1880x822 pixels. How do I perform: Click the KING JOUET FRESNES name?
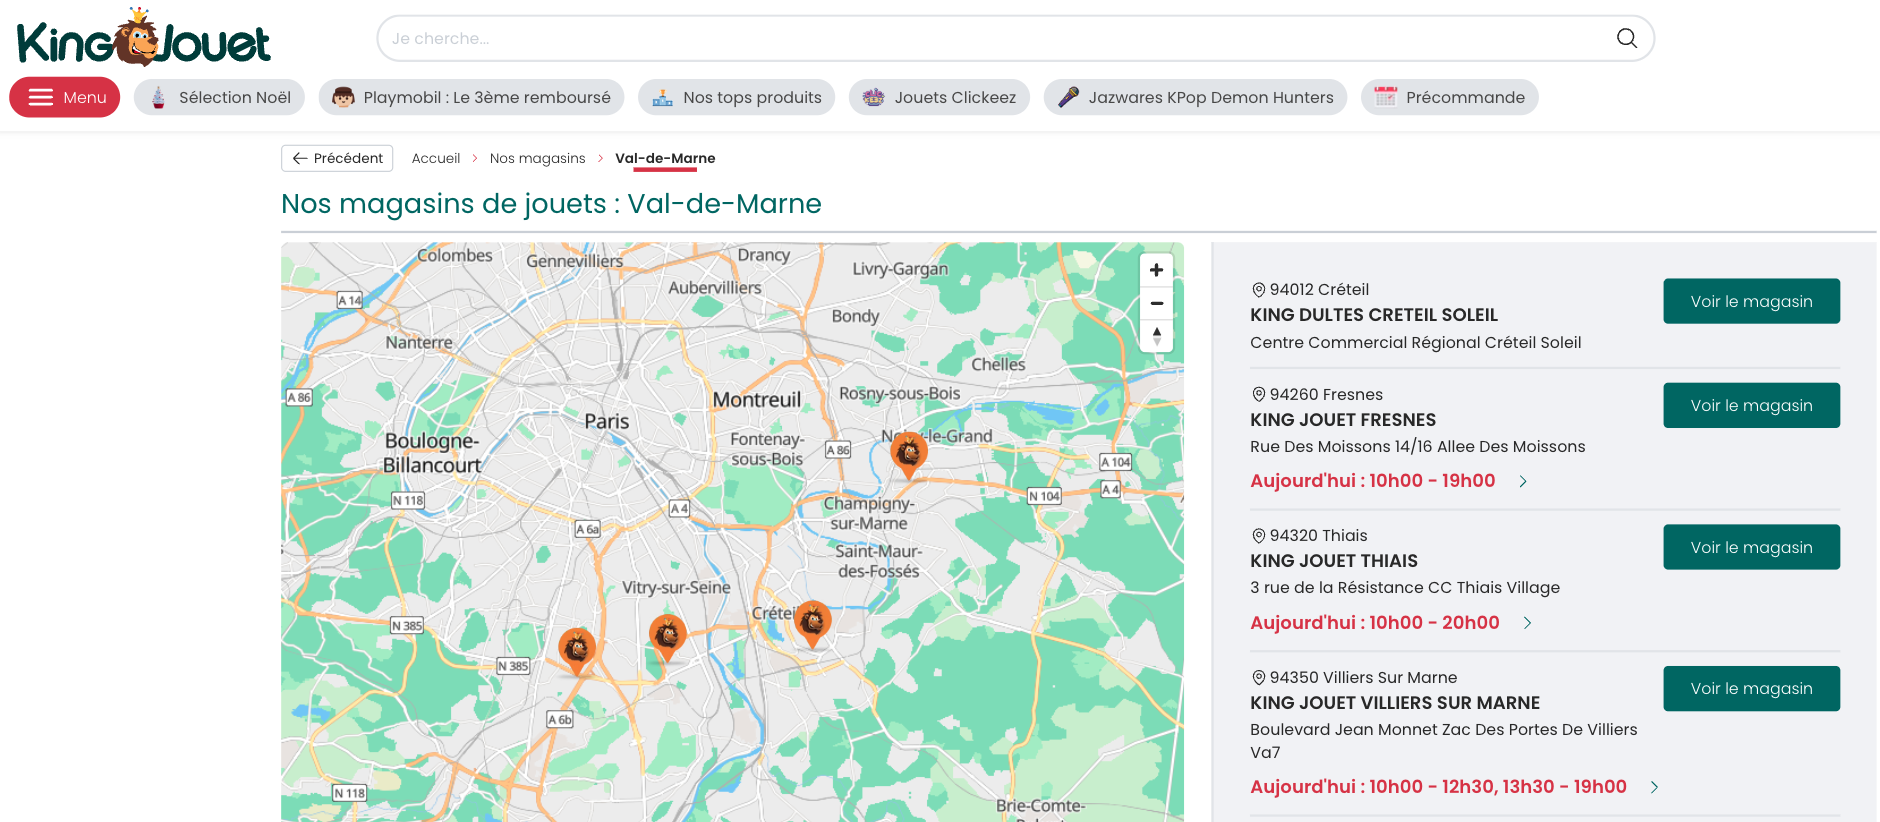pos(1342,420)
